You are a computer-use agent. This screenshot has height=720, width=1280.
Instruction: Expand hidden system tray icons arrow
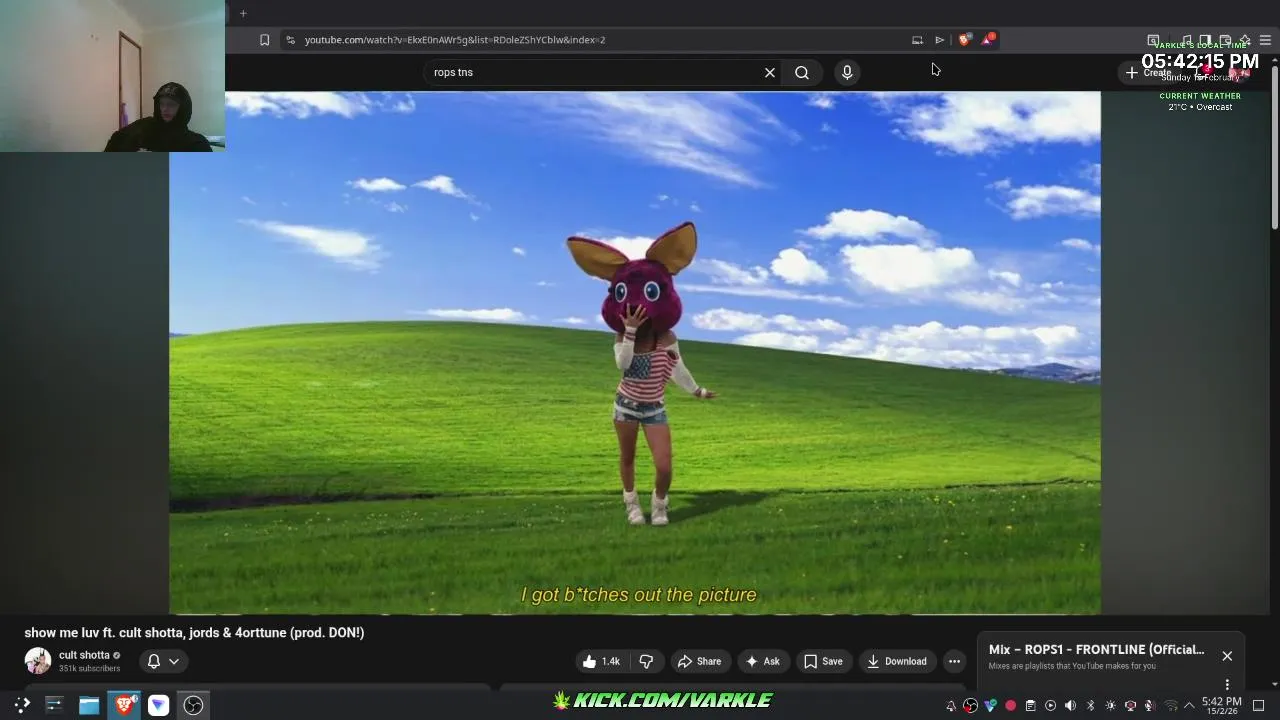(x=1189, y=706)
